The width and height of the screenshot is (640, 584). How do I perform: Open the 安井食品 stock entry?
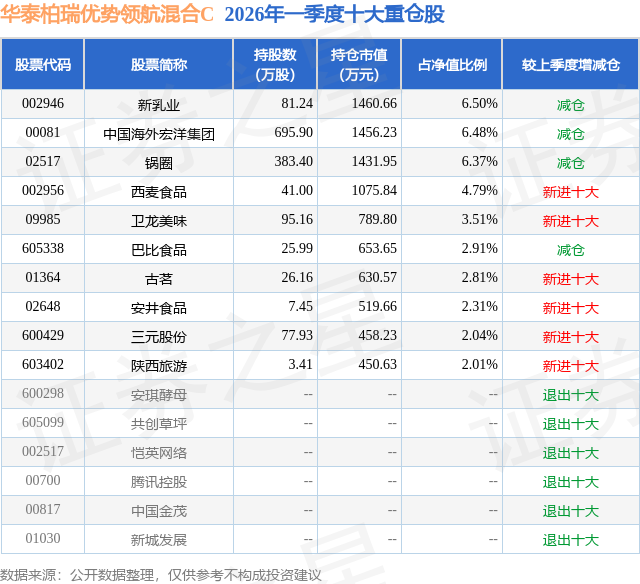point(158,308)
